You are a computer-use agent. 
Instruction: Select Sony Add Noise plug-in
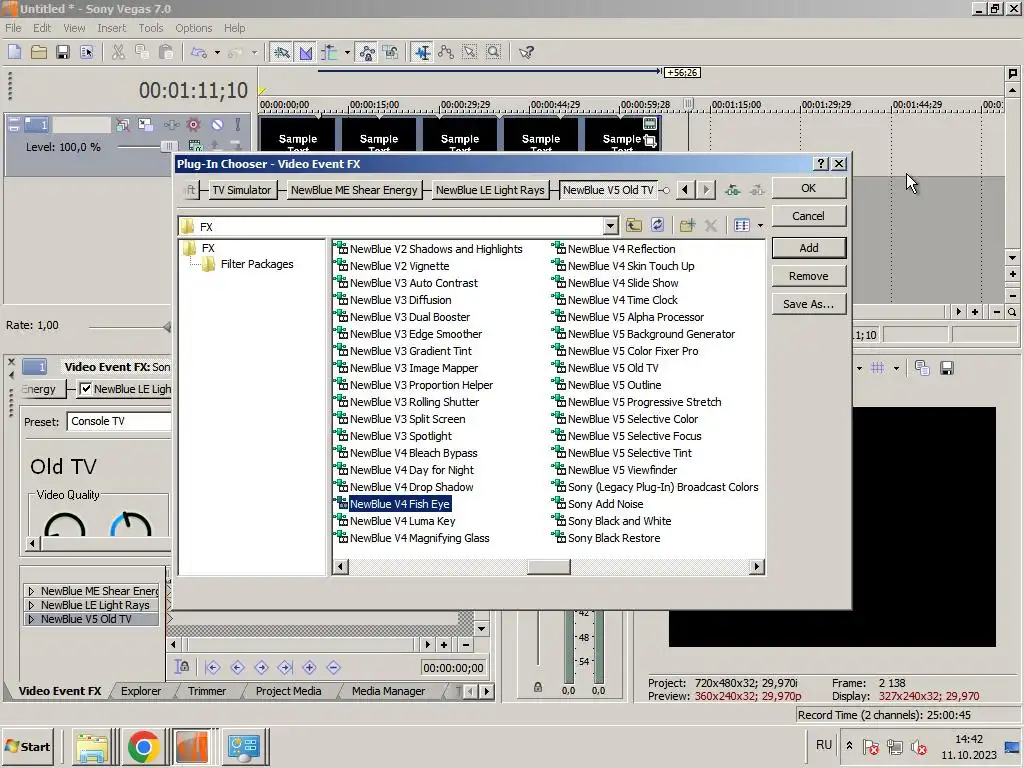coord(605,504)
